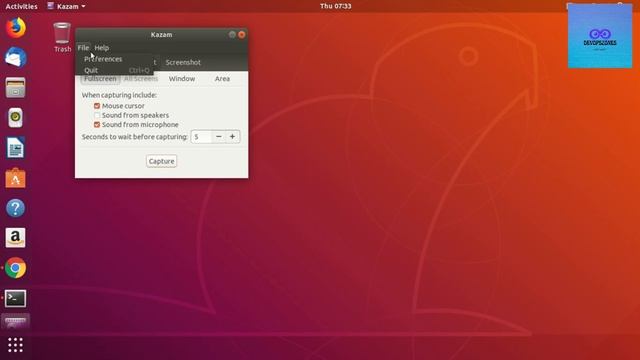Increase seconds to wait with plus
The width and height of the screenshot is (640, 360).
(232, 137)
